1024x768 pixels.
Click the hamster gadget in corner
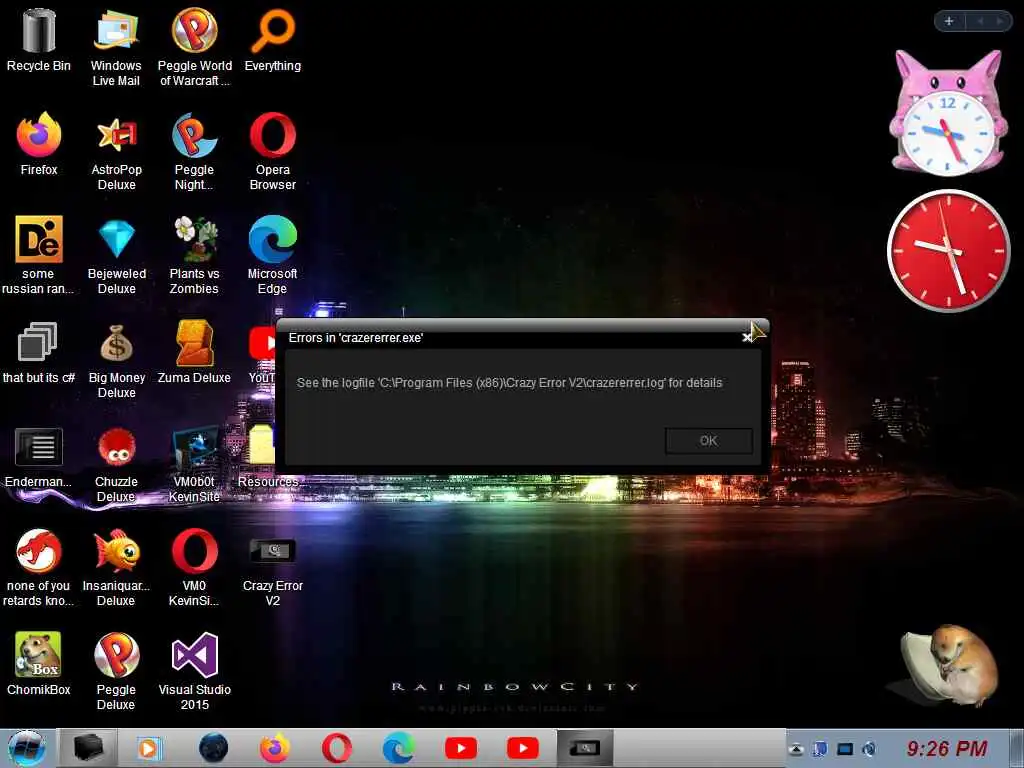coord(951,665)
